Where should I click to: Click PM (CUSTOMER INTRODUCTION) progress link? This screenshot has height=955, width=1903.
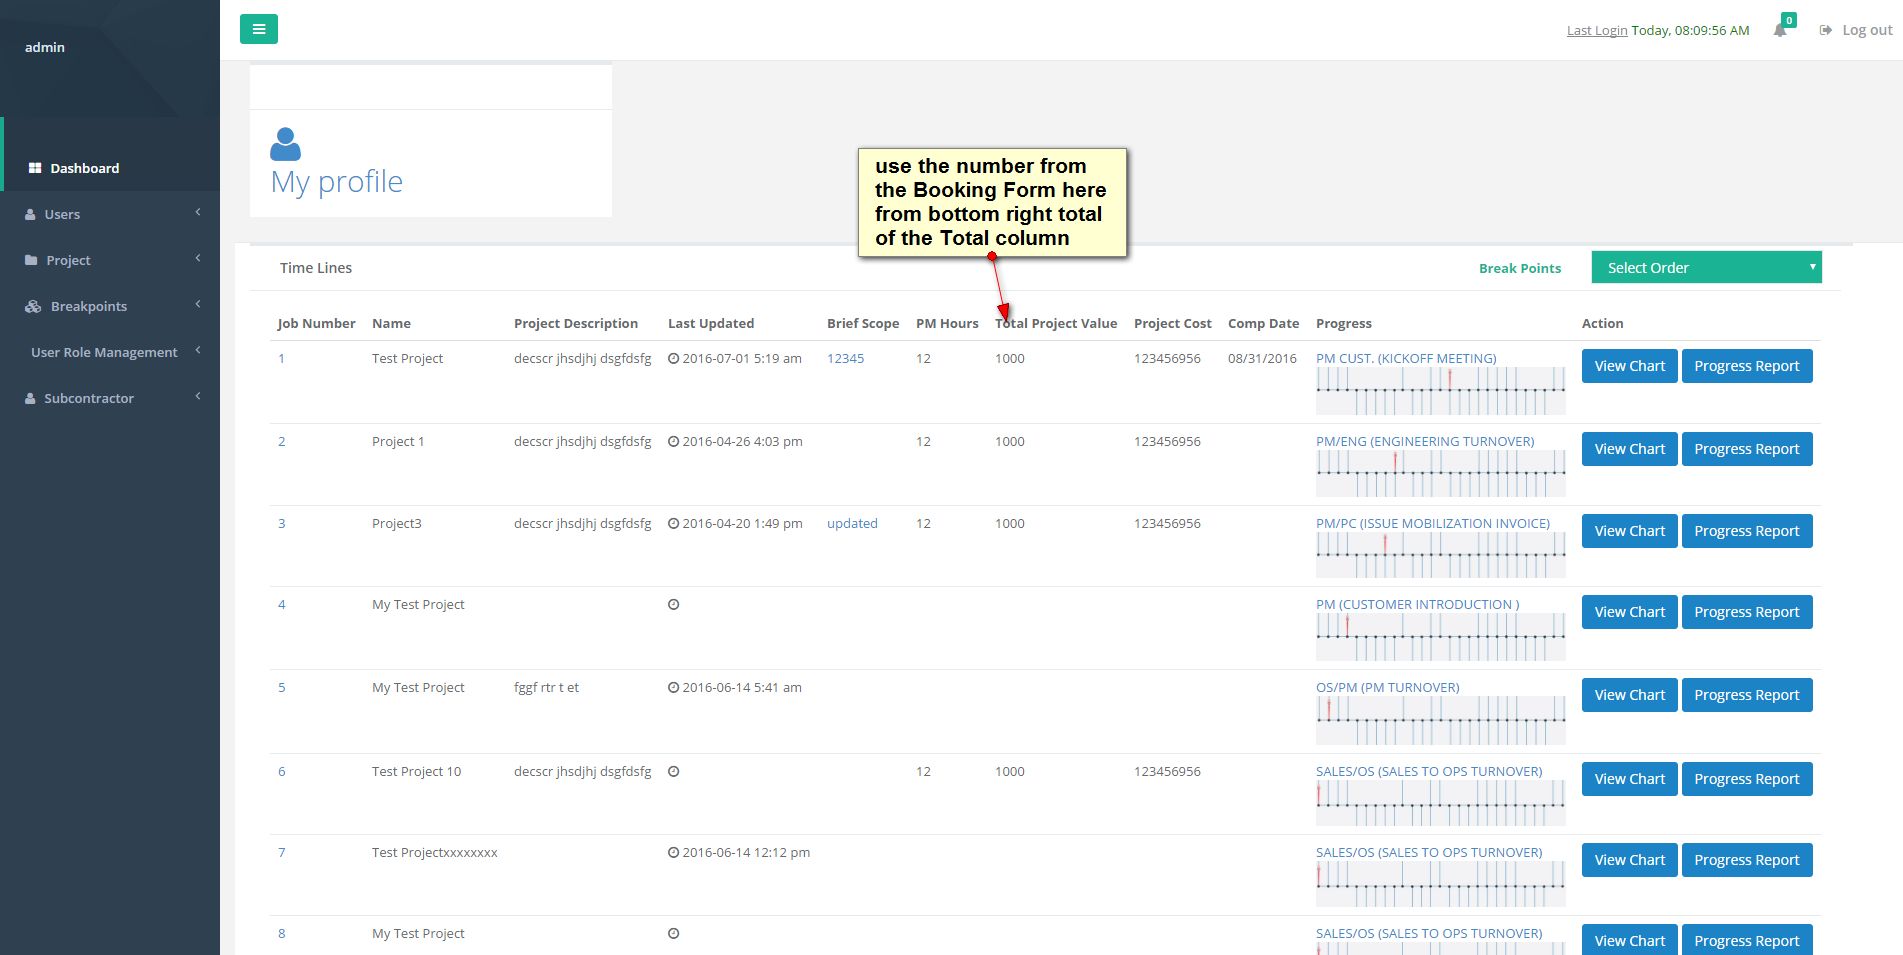coord(1417,604)
